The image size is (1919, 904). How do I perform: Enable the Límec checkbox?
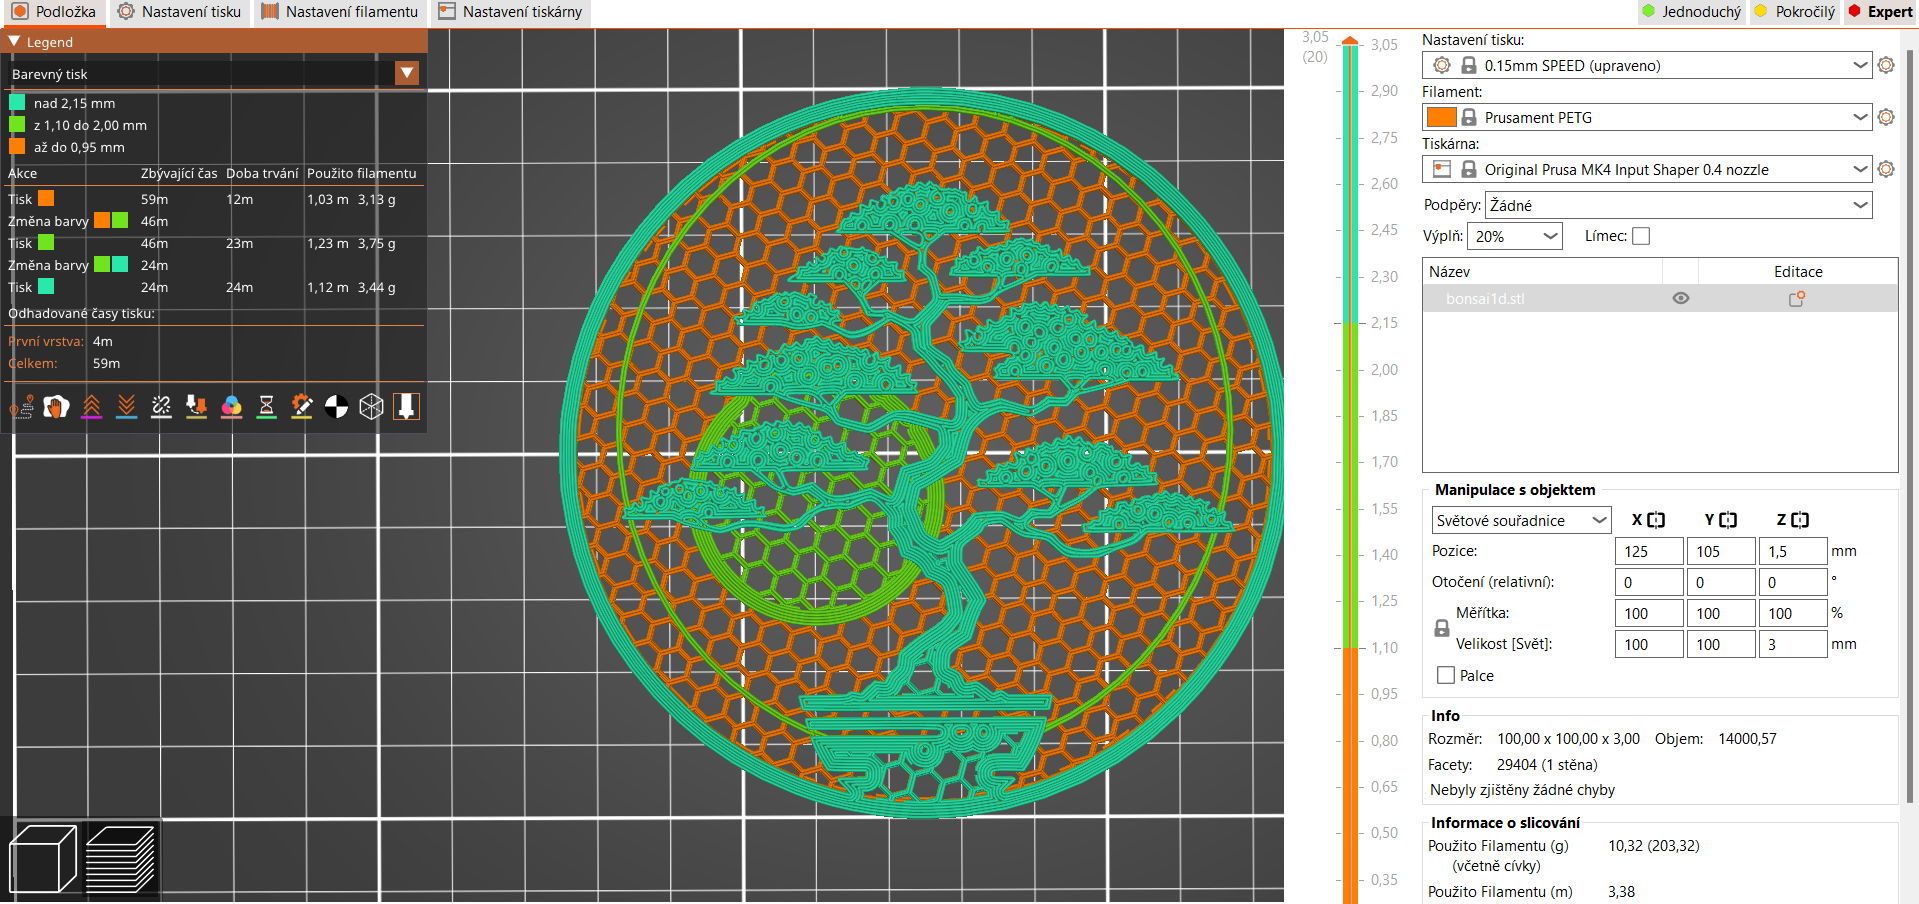(1641, 236)
